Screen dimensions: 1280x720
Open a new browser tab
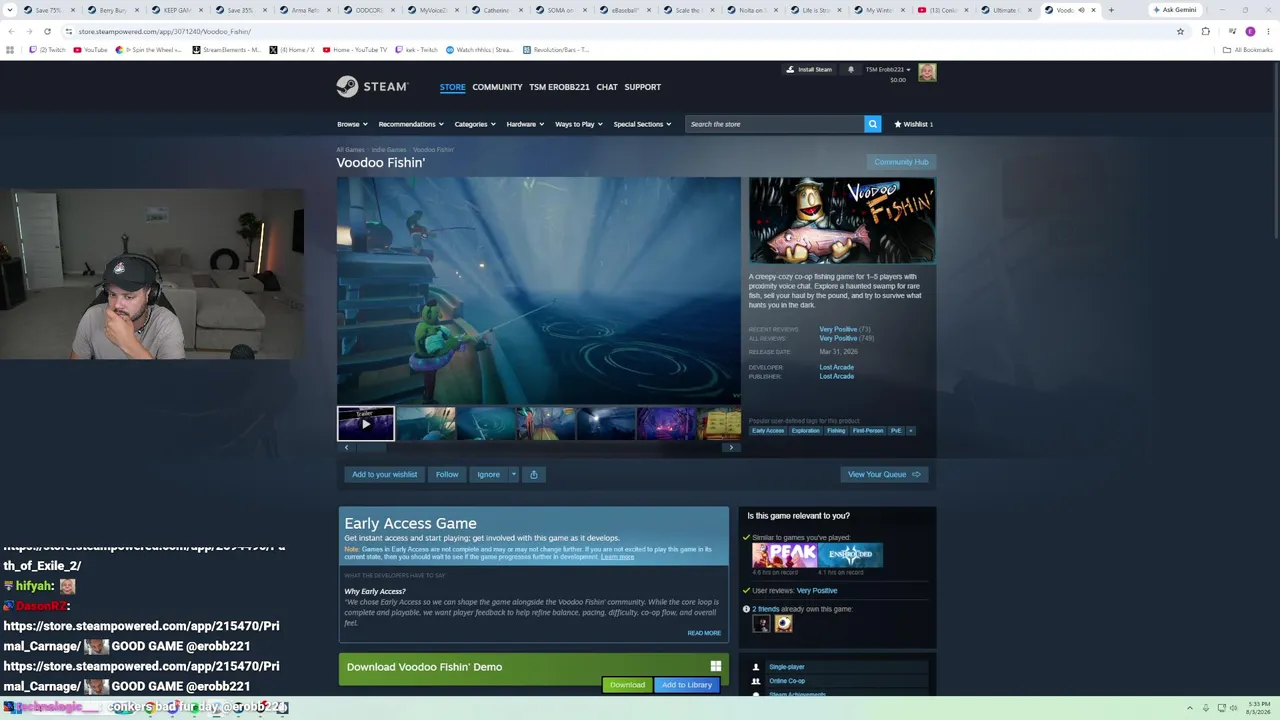[1111, 10]
